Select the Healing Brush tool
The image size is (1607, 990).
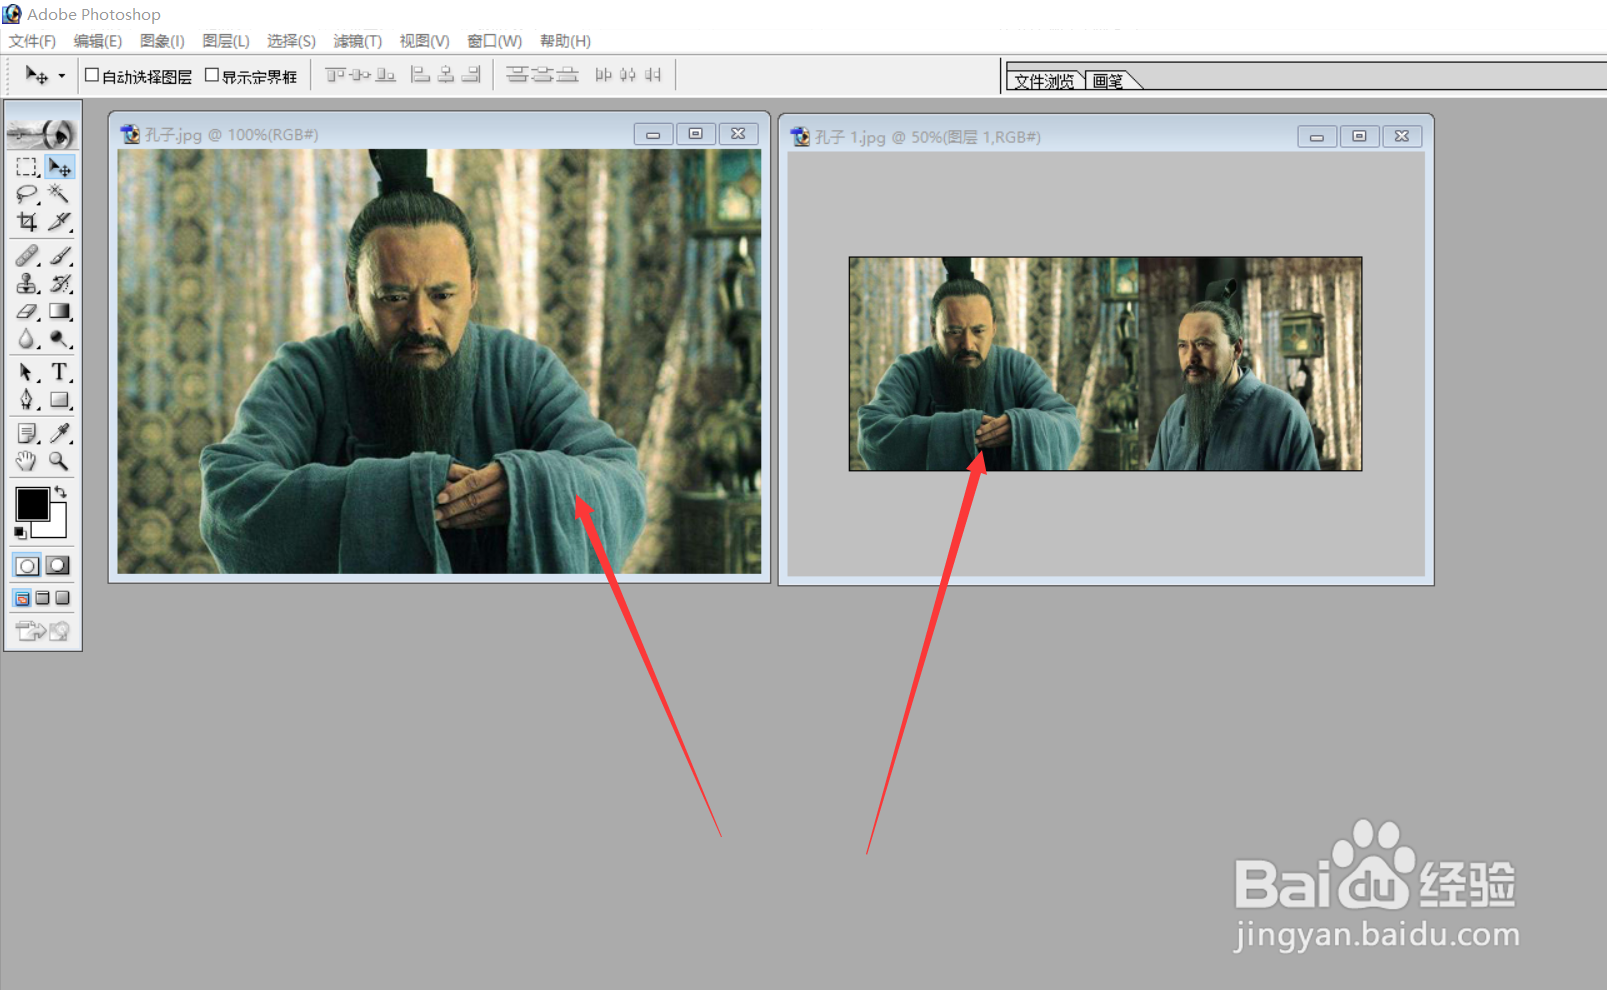[27, 256]
